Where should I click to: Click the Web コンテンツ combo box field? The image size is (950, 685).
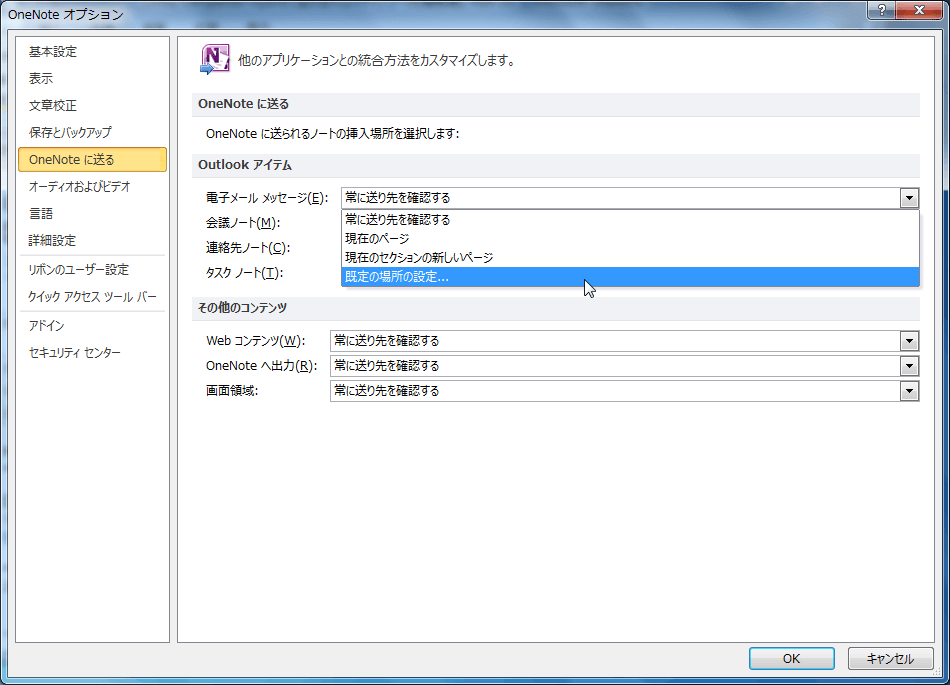pyautogui.click(x=624, y=341)
